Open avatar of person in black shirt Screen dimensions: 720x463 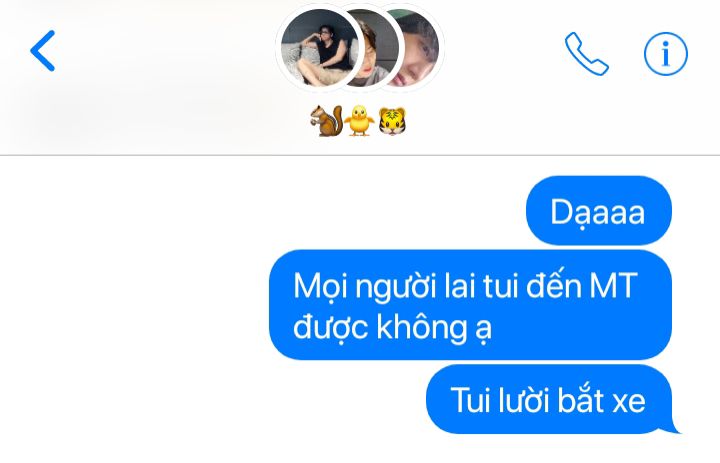[x=319, y=48]
